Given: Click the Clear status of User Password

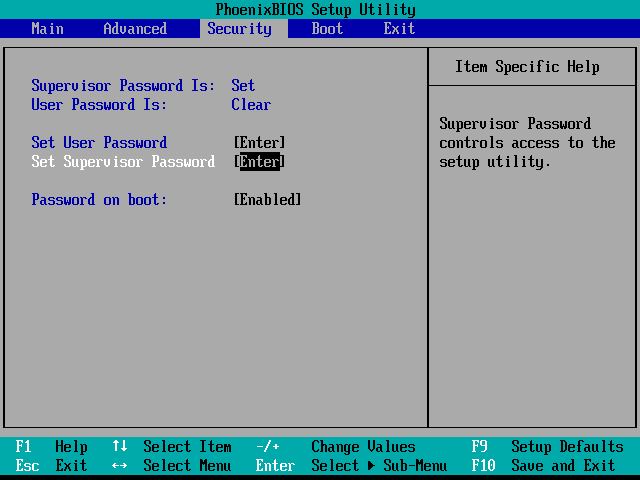Looking at the screenshot, I should pos(251,104).
